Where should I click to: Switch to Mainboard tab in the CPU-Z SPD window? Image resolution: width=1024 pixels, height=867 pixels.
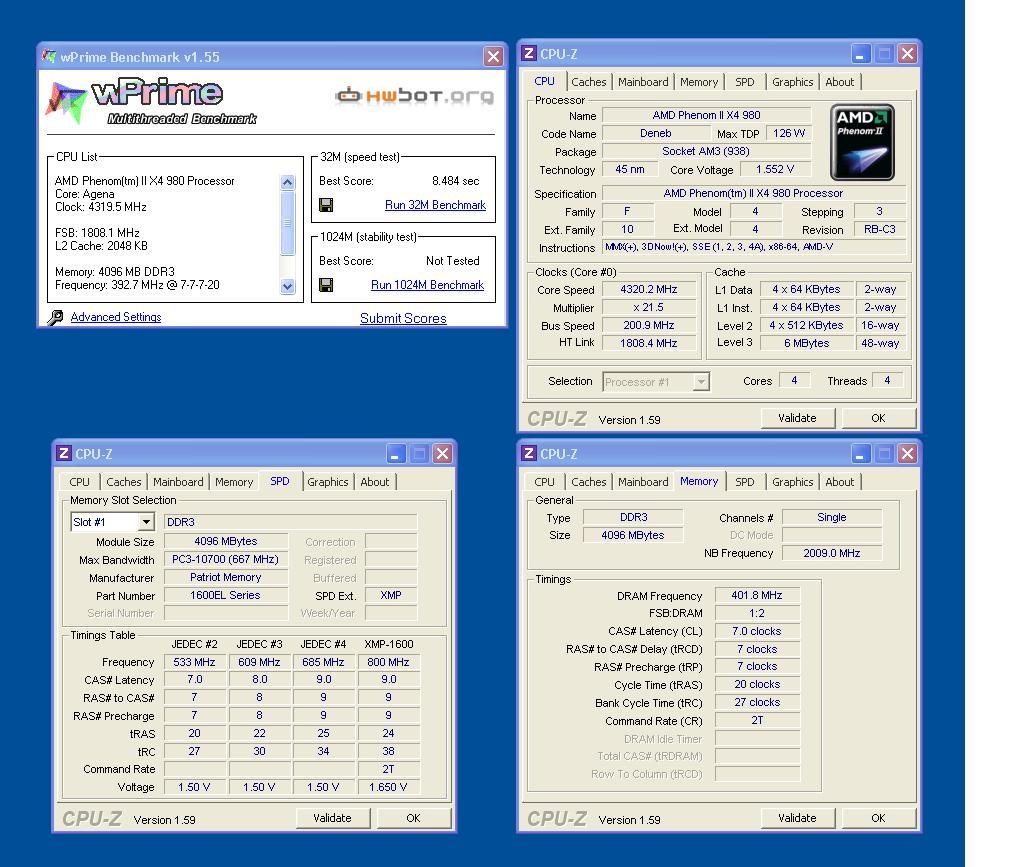click(x=178, y=482)
